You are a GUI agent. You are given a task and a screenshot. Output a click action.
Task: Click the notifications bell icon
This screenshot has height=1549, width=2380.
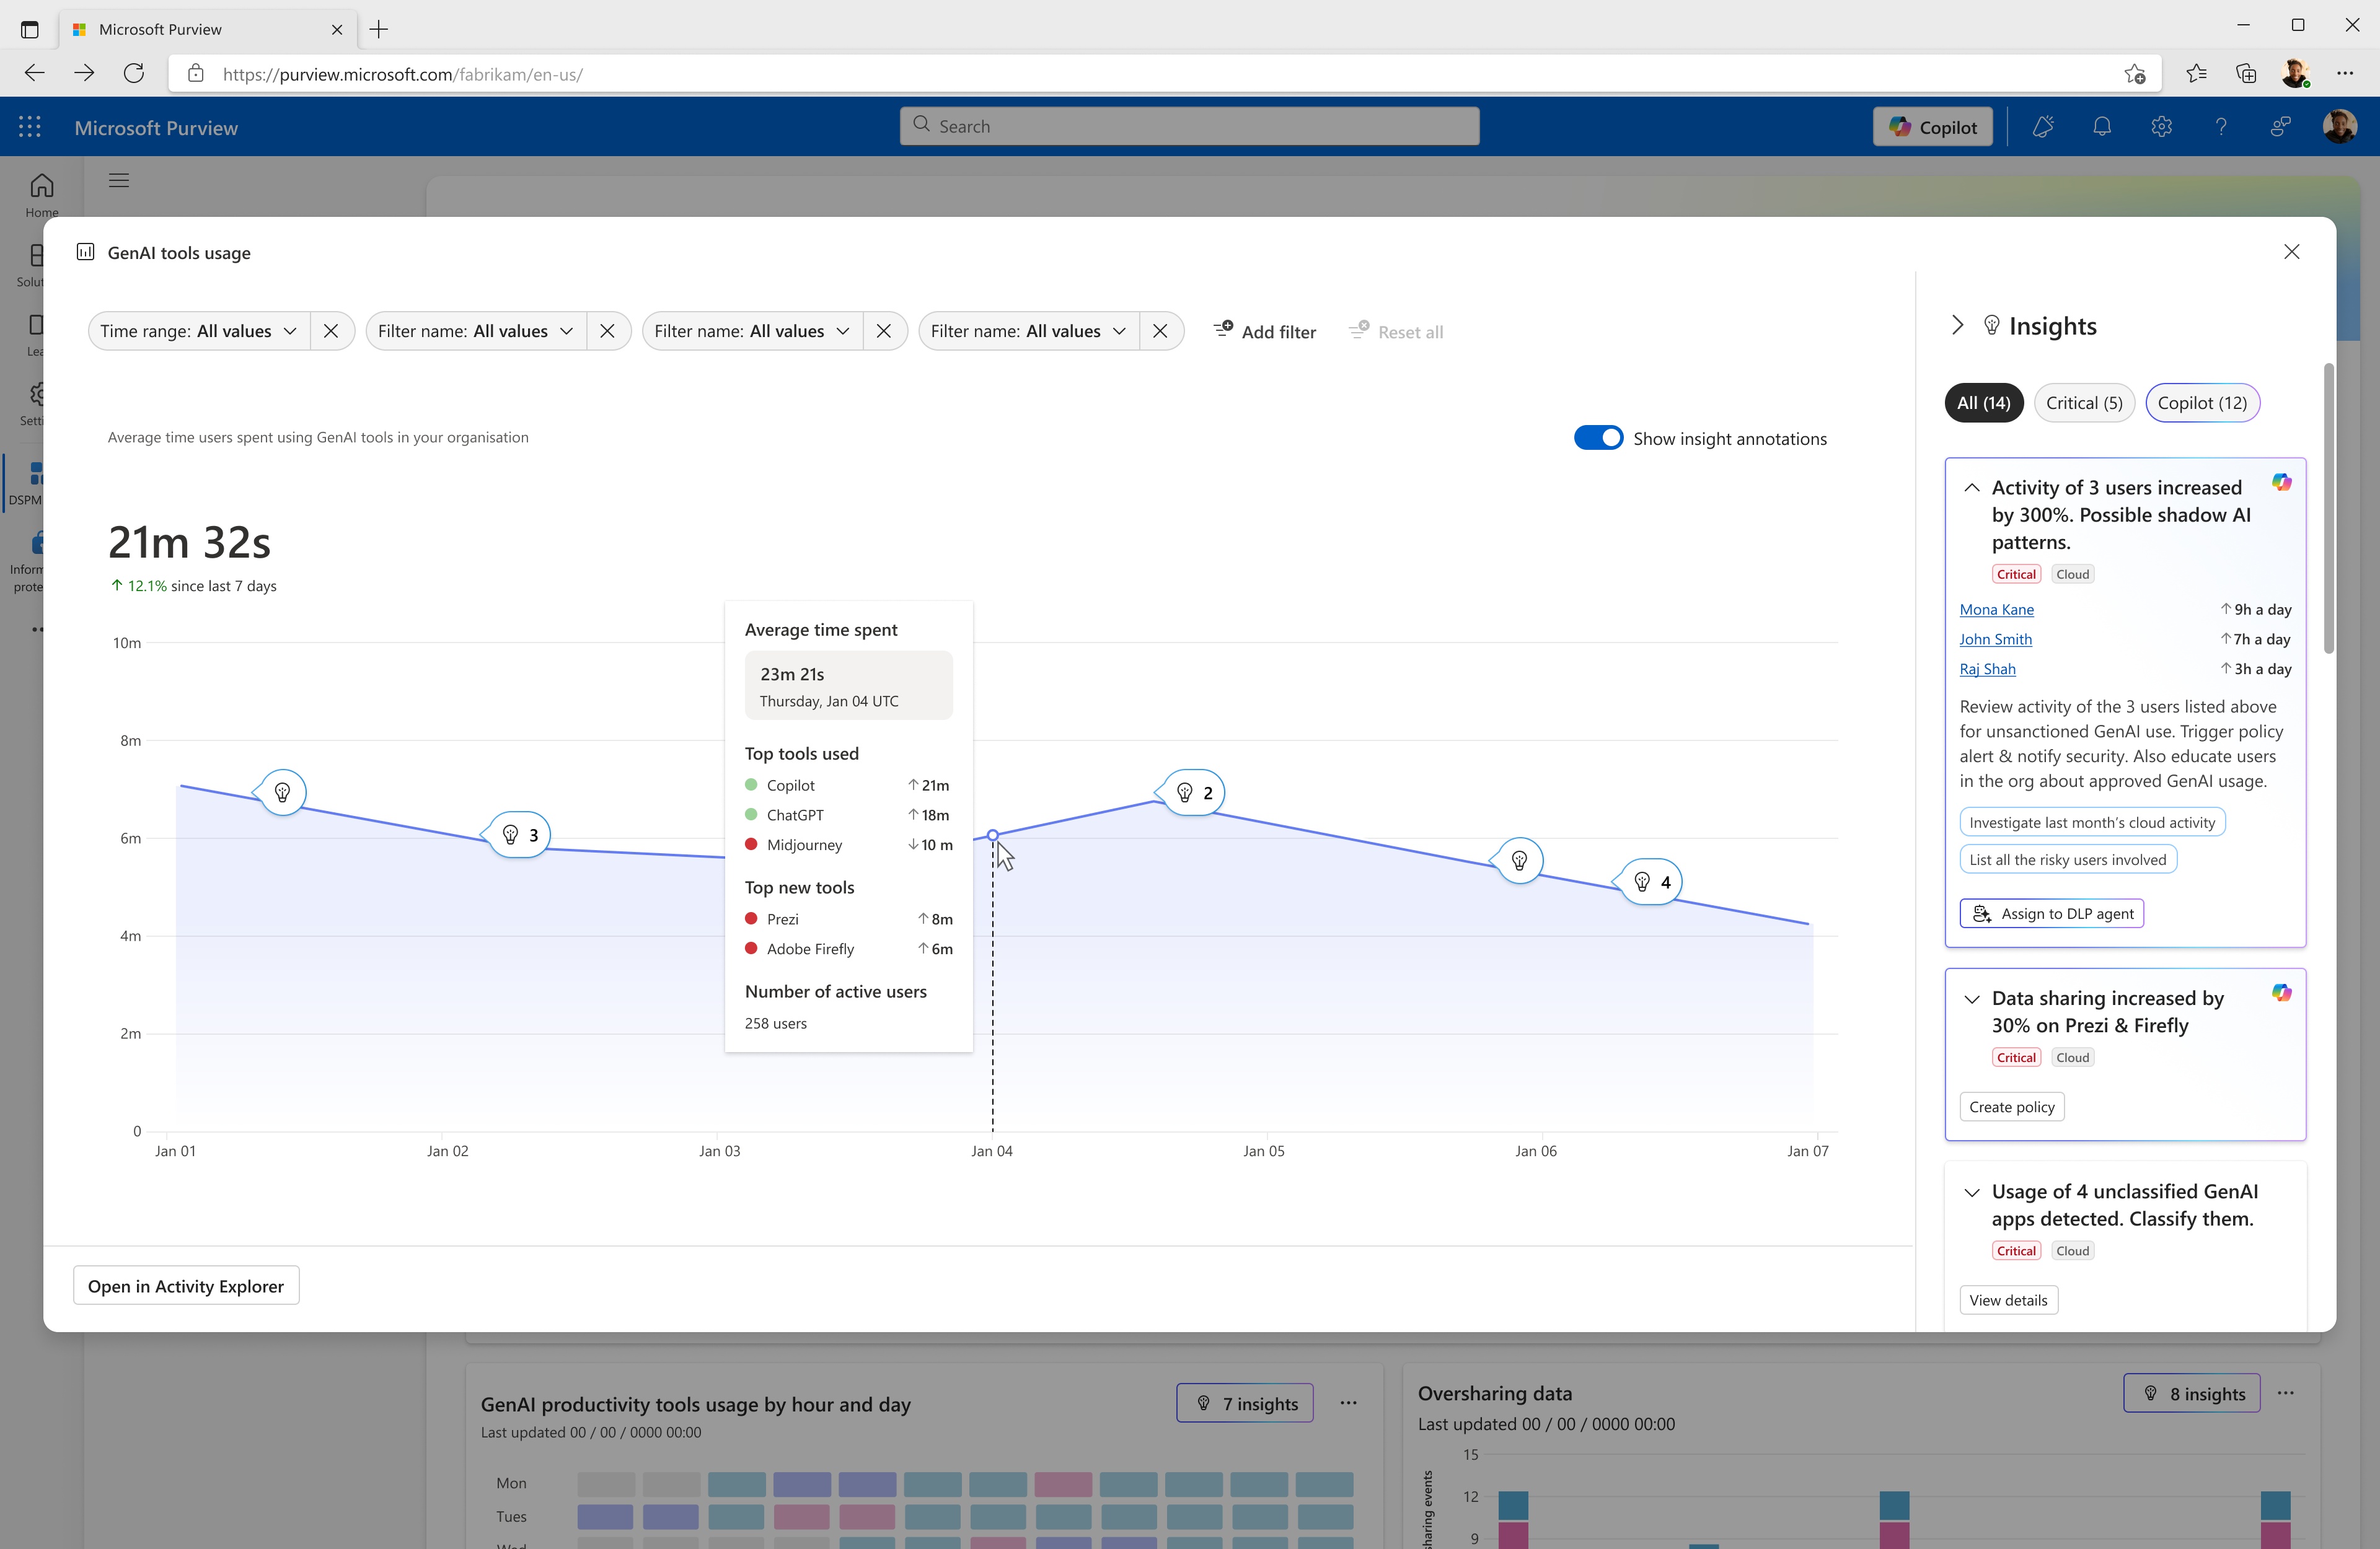2101,127
